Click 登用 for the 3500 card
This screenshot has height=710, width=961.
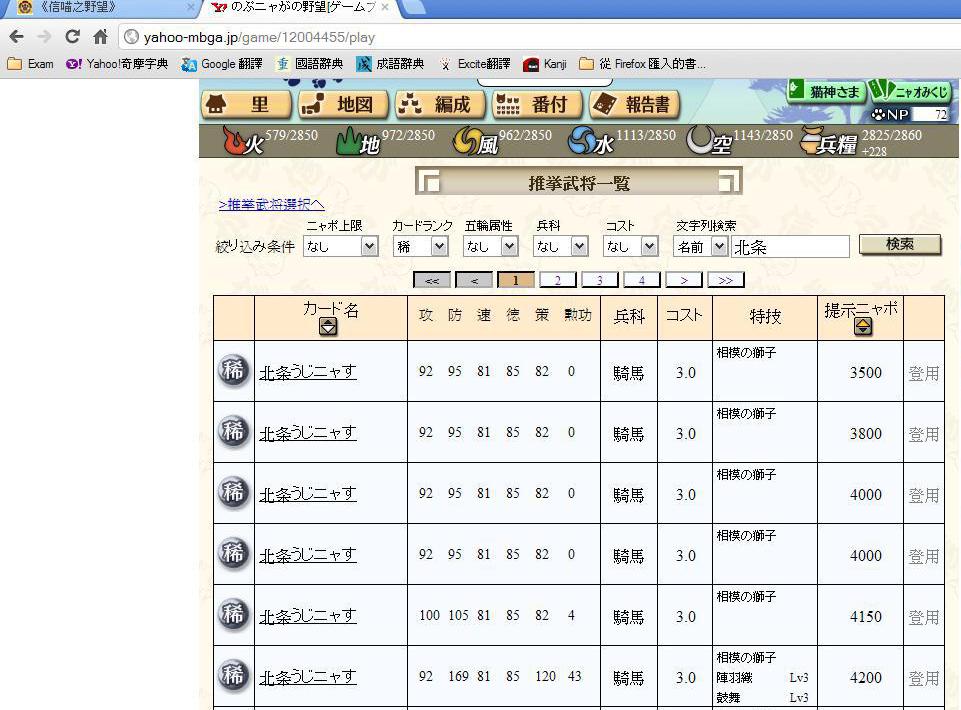pos(924,373)
